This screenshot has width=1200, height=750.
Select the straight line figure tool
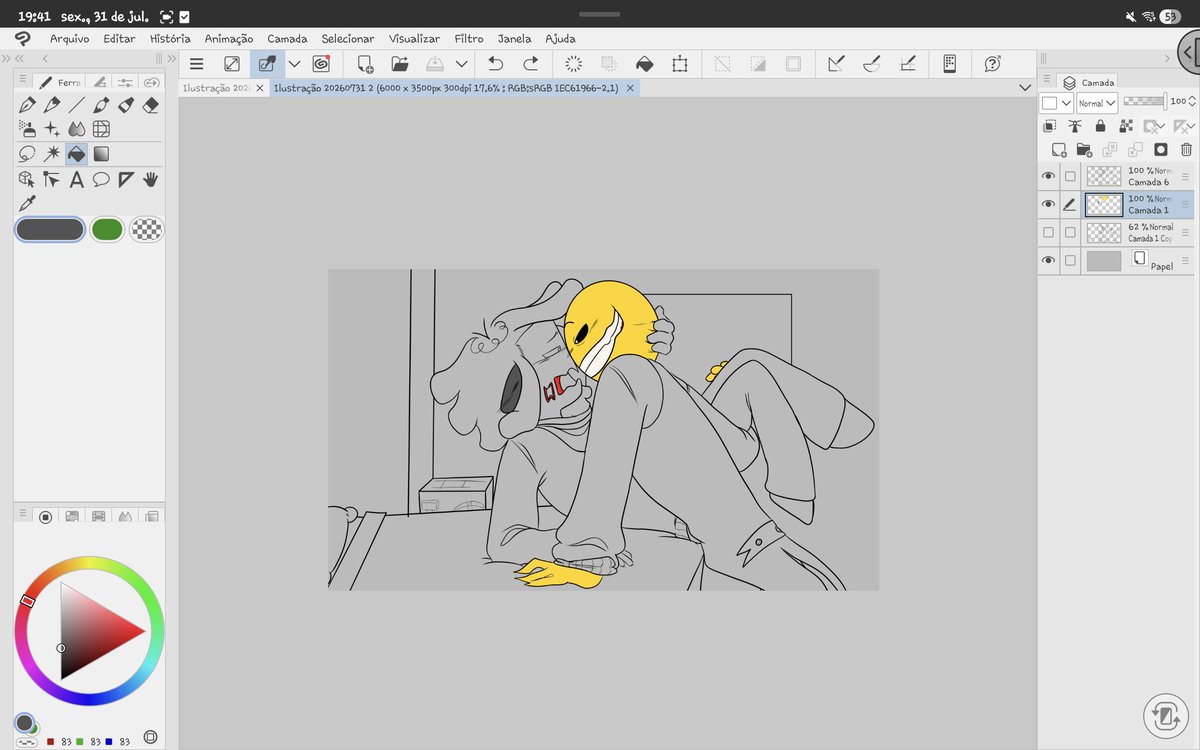click(x=76, y=104)
